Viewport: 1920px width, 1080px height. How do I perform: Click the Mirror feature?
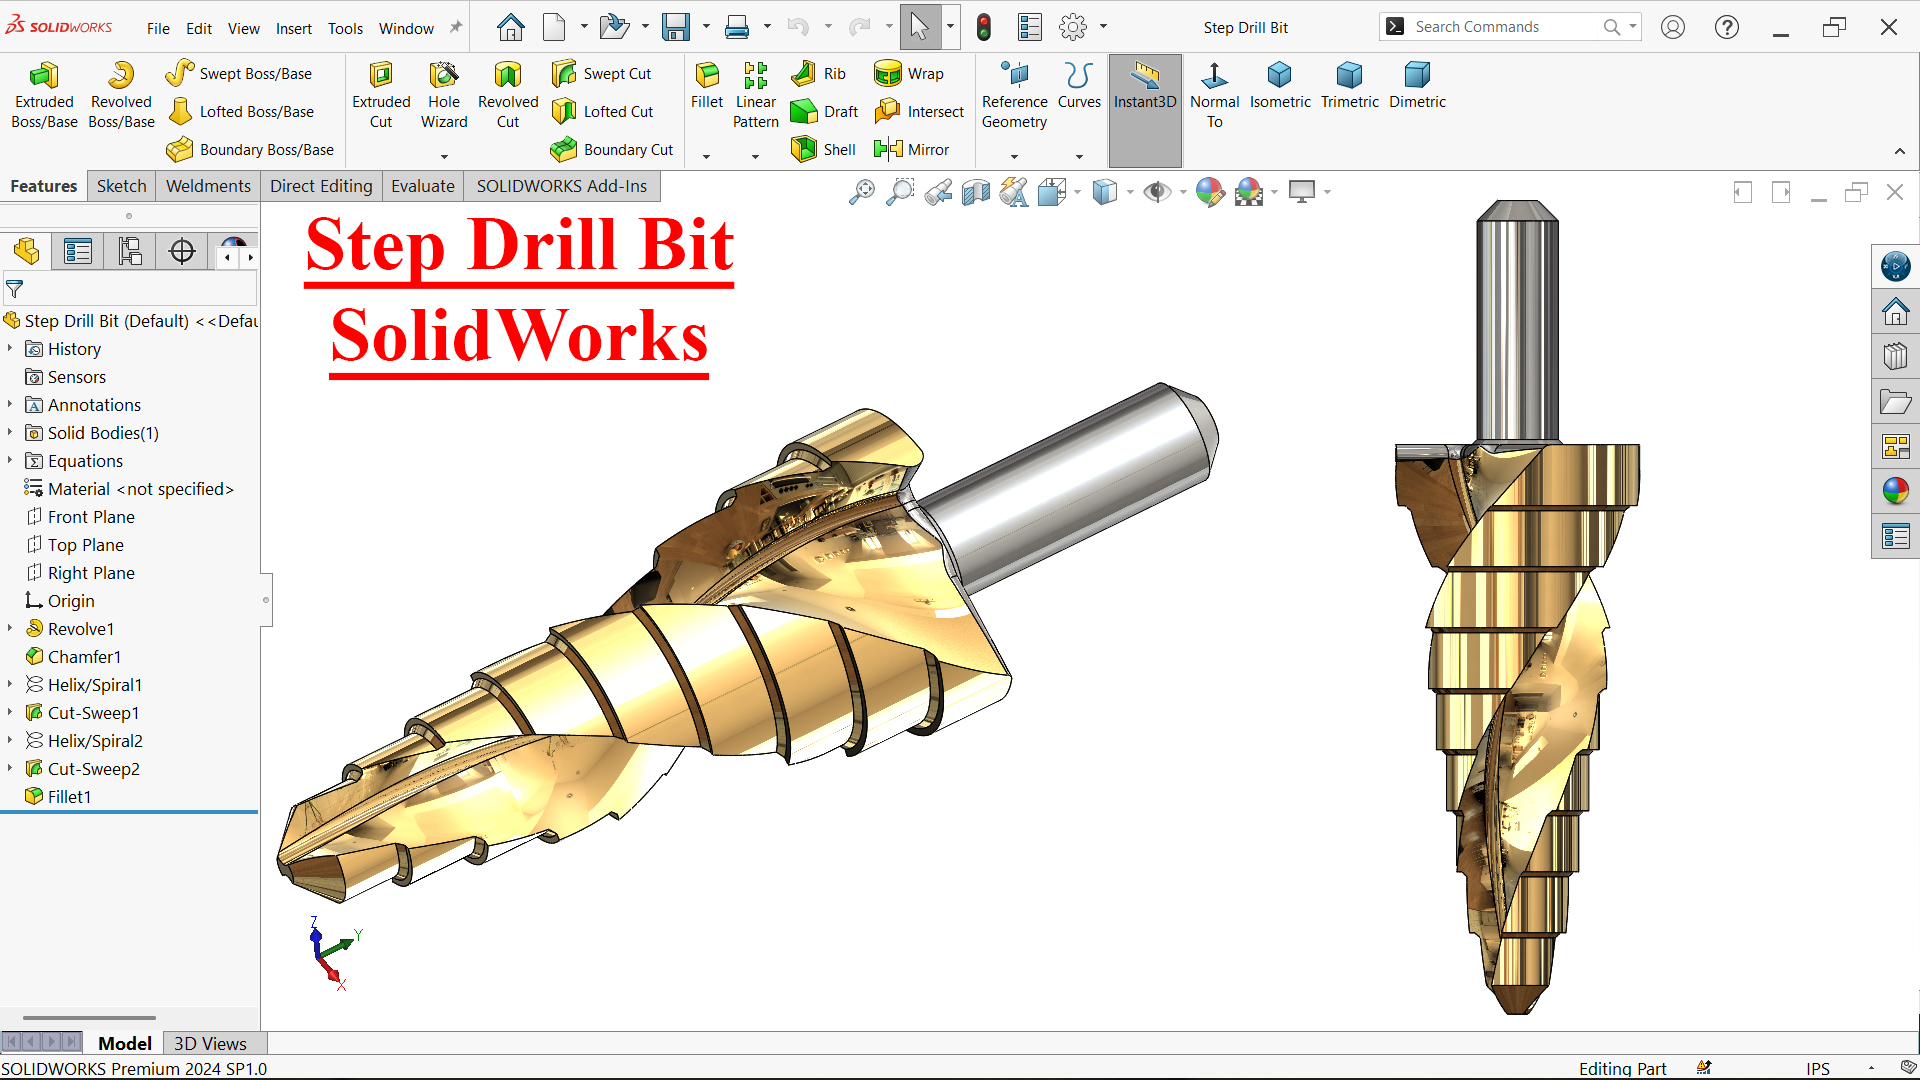coord(911,149)
